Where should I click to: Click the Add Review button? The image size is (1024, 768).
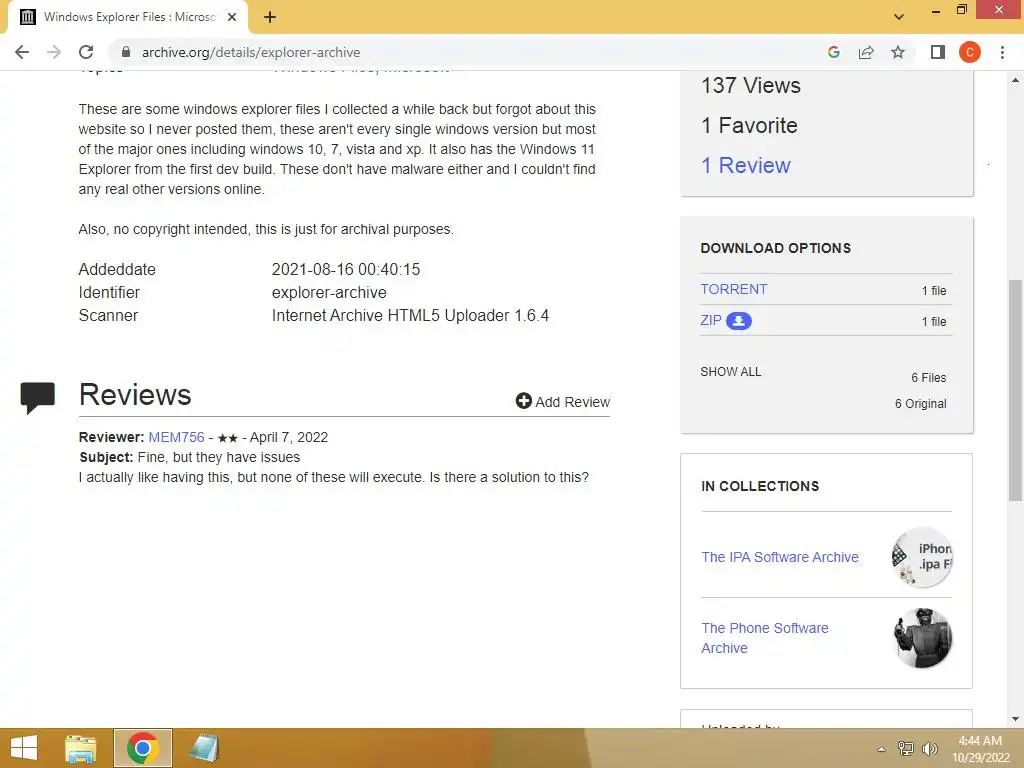click(x=563, y=402)
